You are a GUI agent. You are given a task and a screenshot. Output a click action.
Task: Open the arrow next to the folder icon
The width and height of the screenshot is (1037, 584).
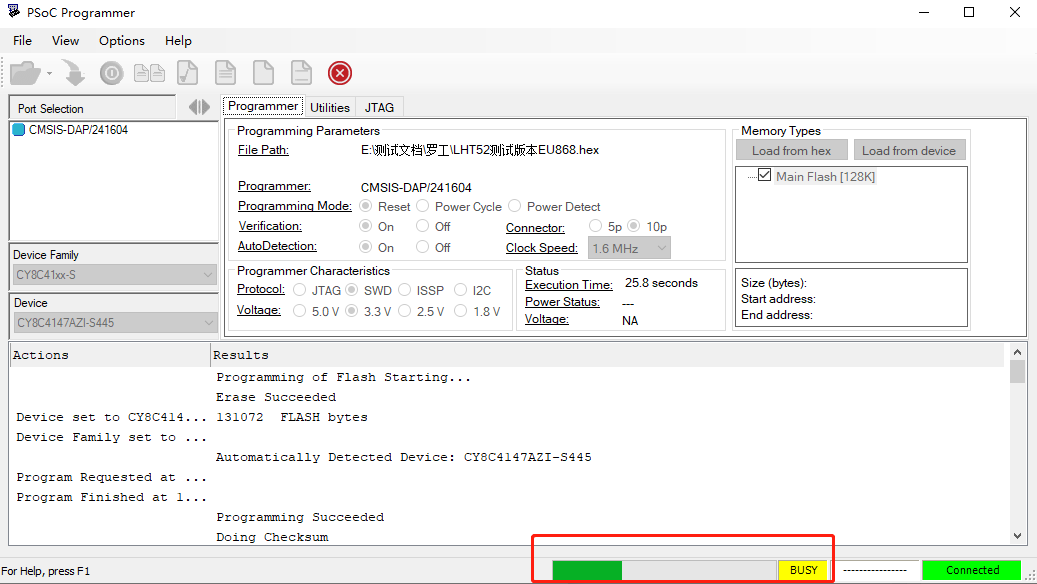click(x=49, y=73)
